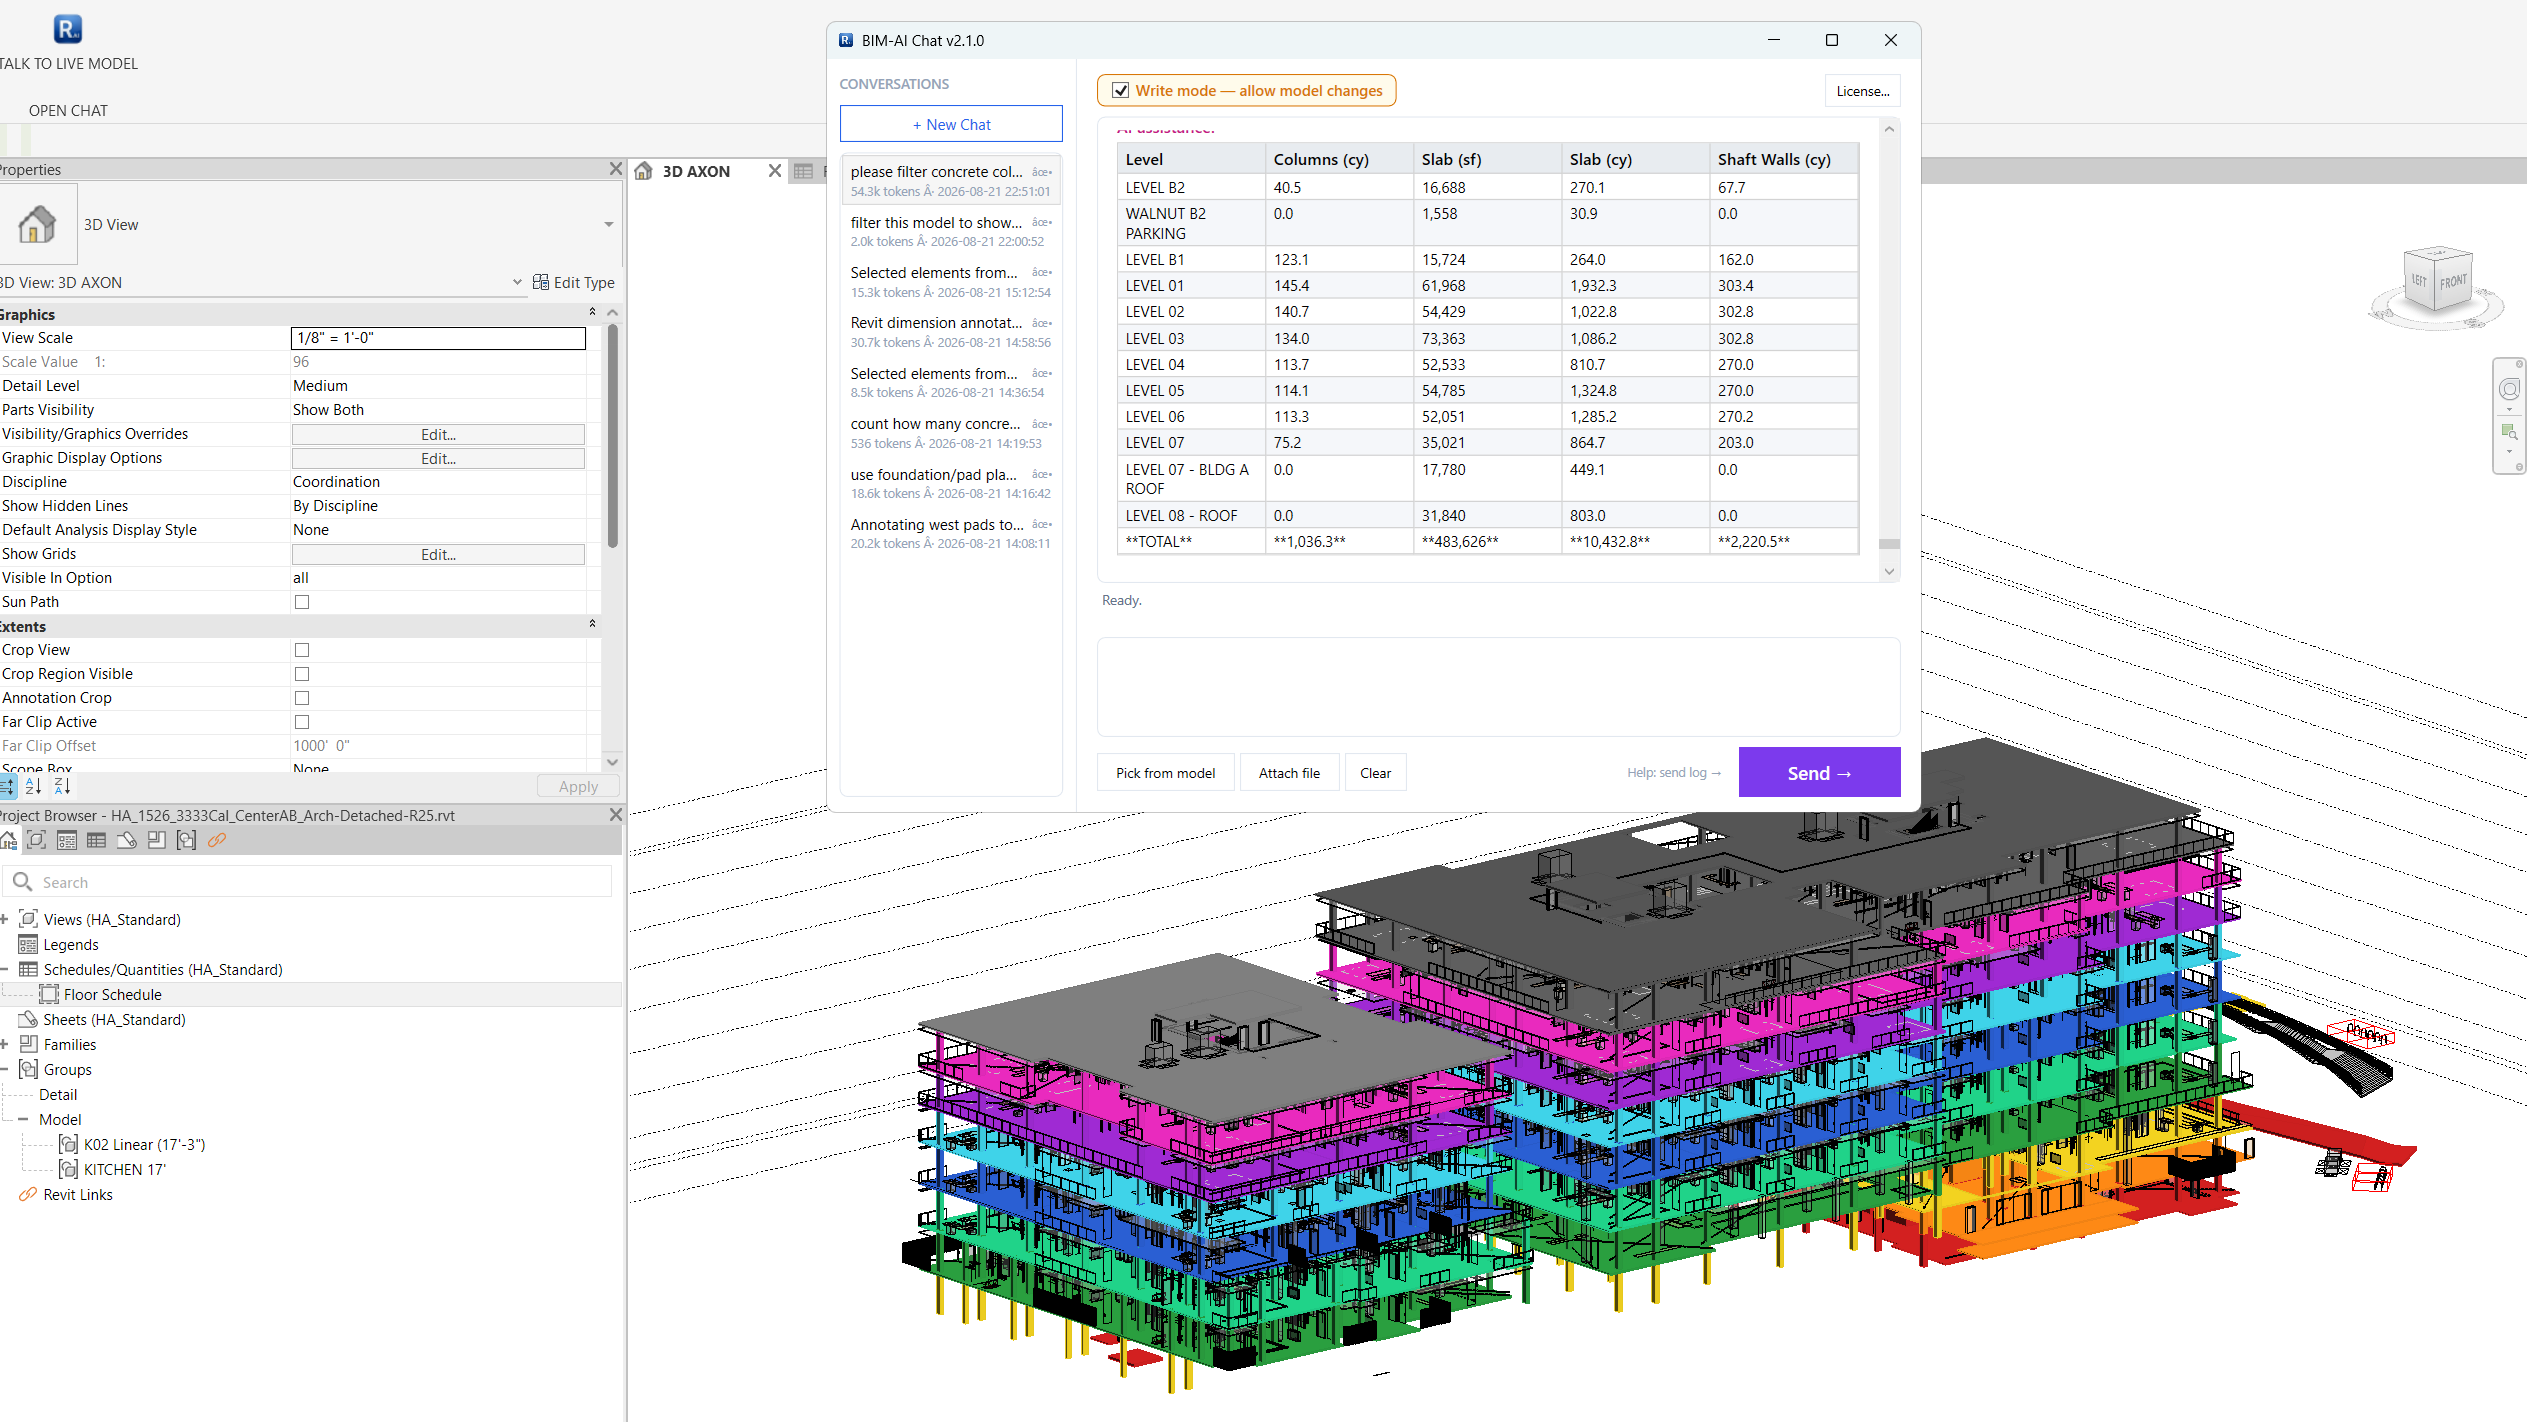Close the navigation bar with its X

pos(2520,364)
